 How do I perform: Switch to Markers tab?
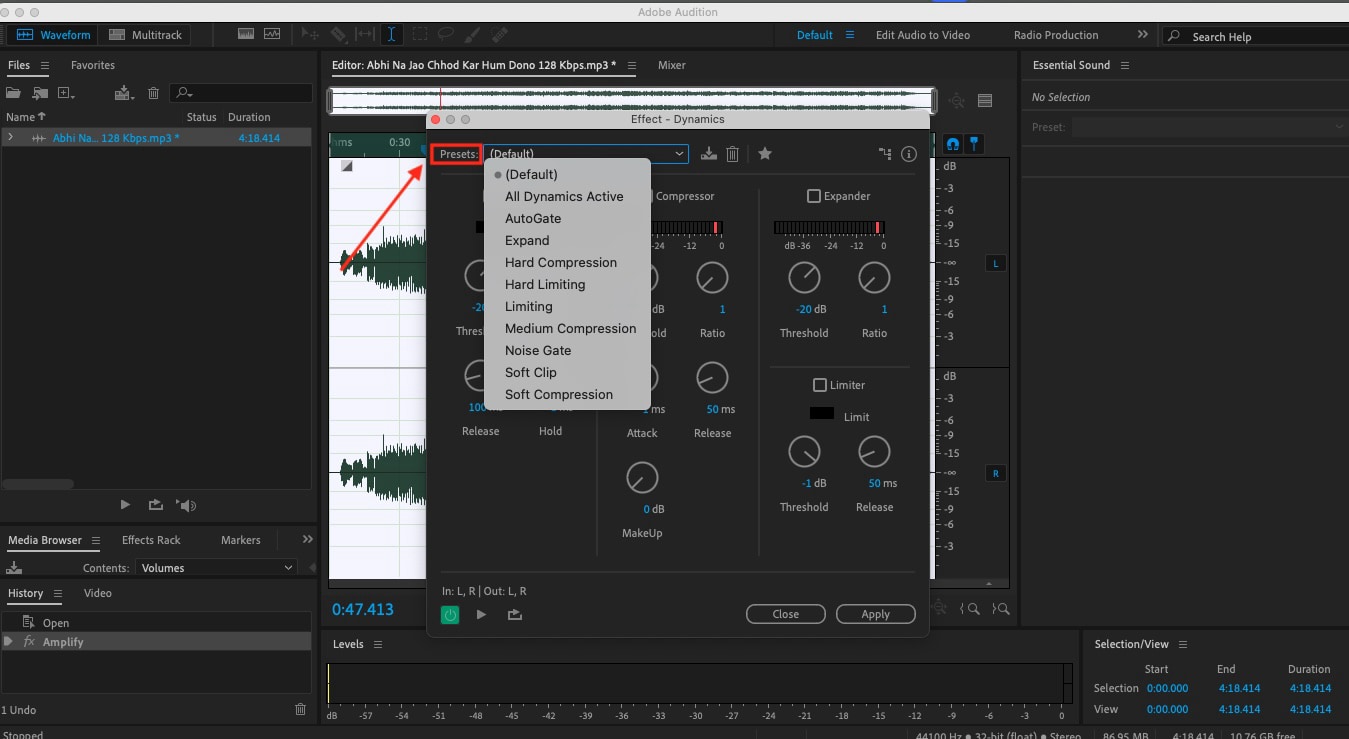click(240, 540)
